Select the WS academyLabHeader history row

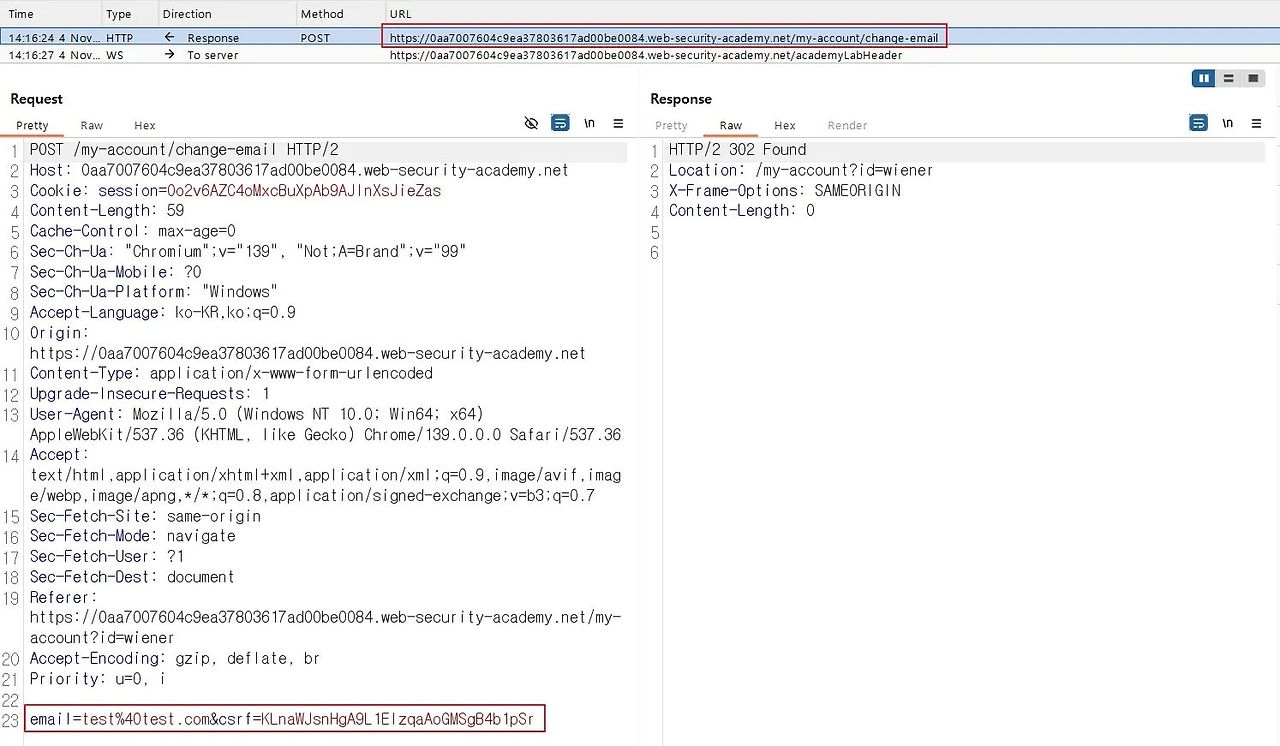click(640, 55)
